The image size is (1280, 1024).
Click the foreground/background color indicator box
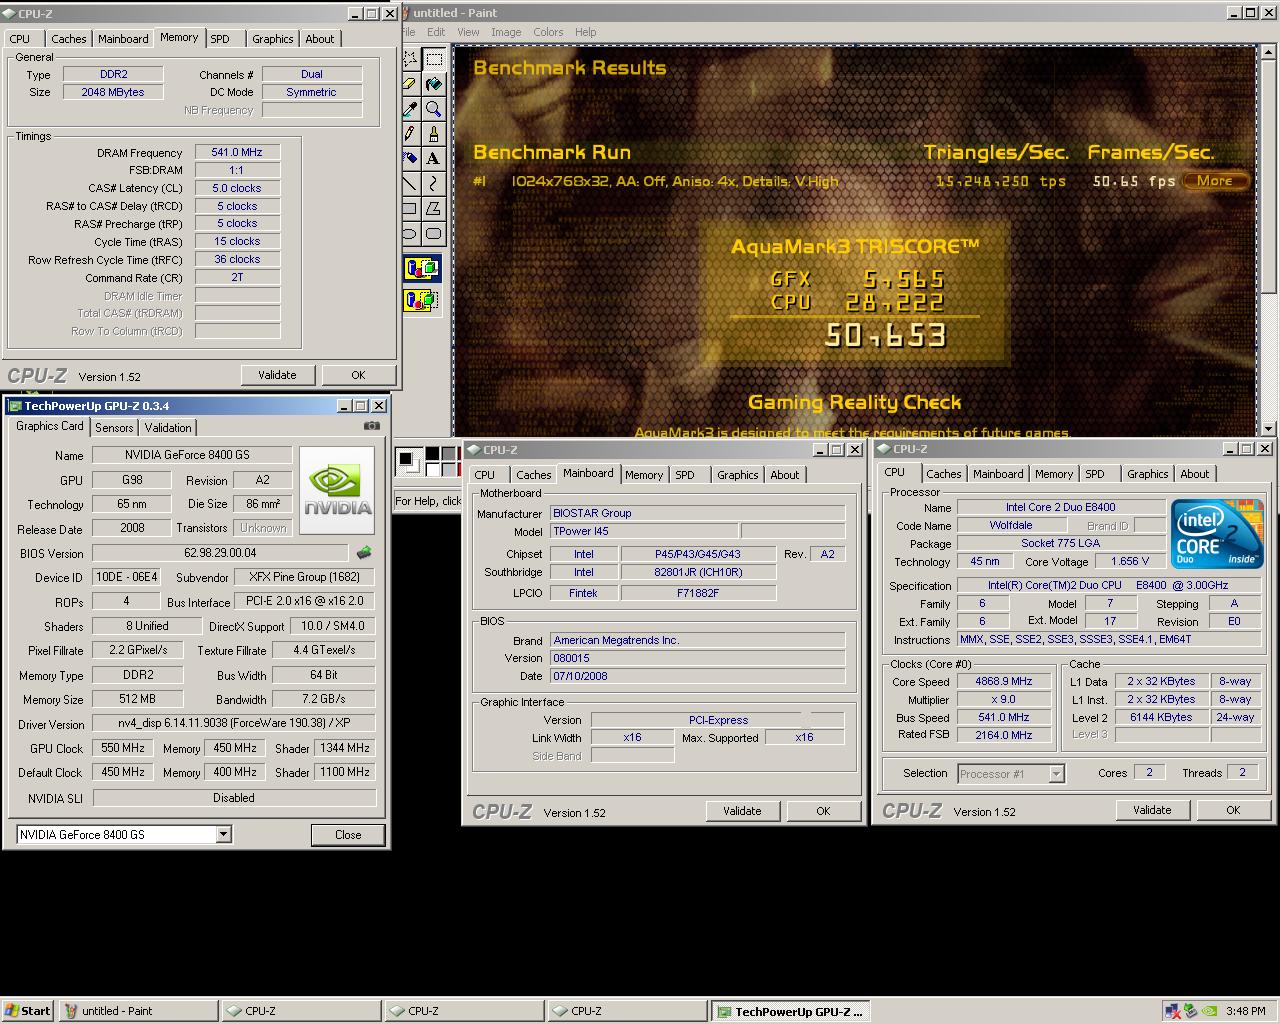(x=410, y=462)
